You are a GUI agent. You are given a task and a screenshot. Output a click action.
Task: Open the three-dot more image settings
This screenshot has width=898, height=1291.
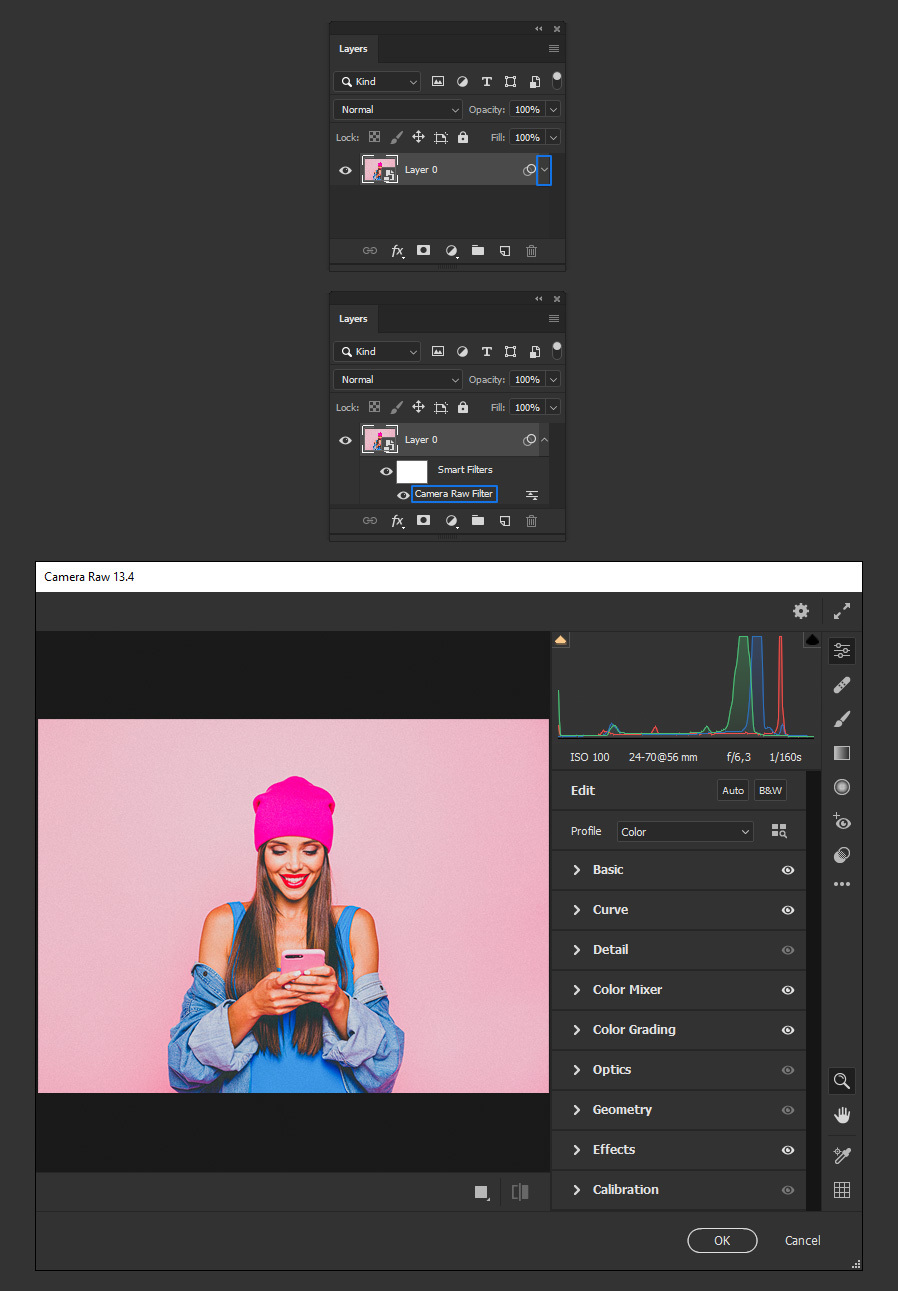click(x=842, y=884)
